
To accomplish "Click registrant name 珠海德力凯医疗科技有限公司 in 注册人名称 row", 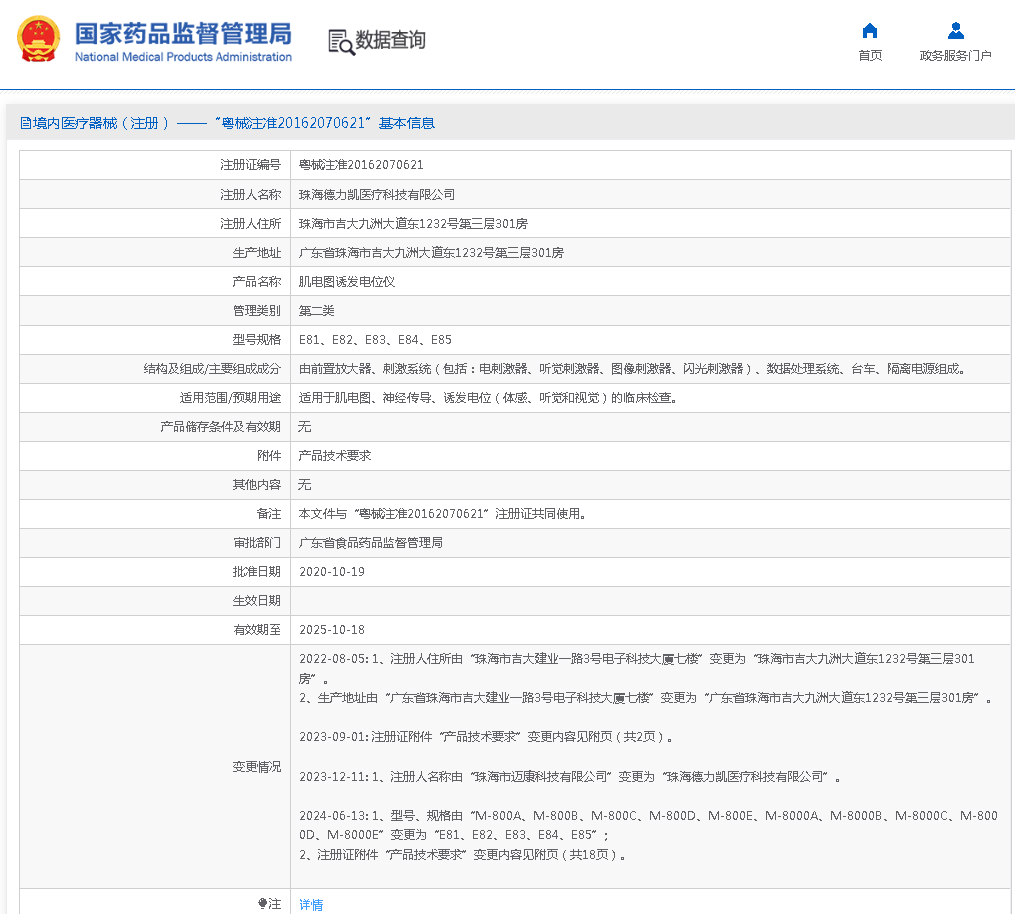I will 377,195.
